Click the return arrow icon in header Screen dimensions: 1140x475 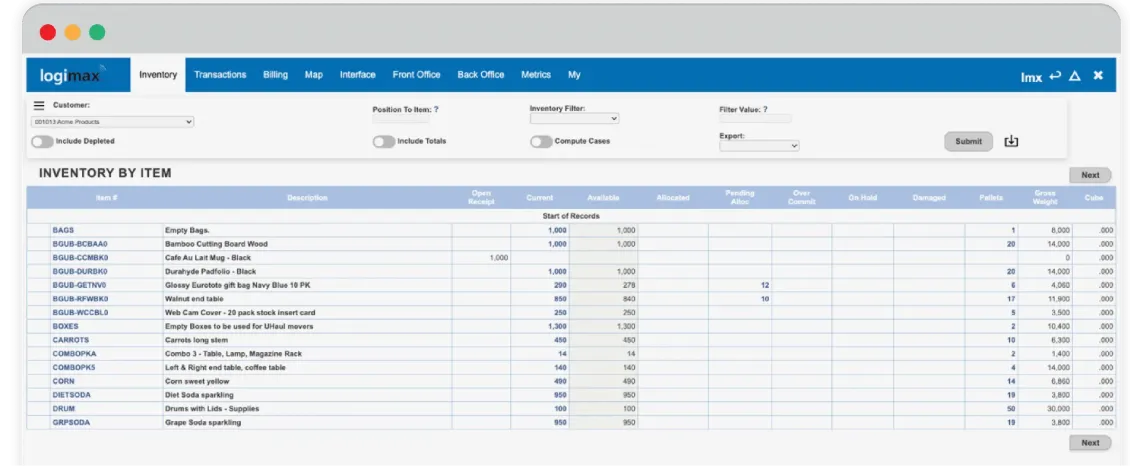click(1055, 76)
